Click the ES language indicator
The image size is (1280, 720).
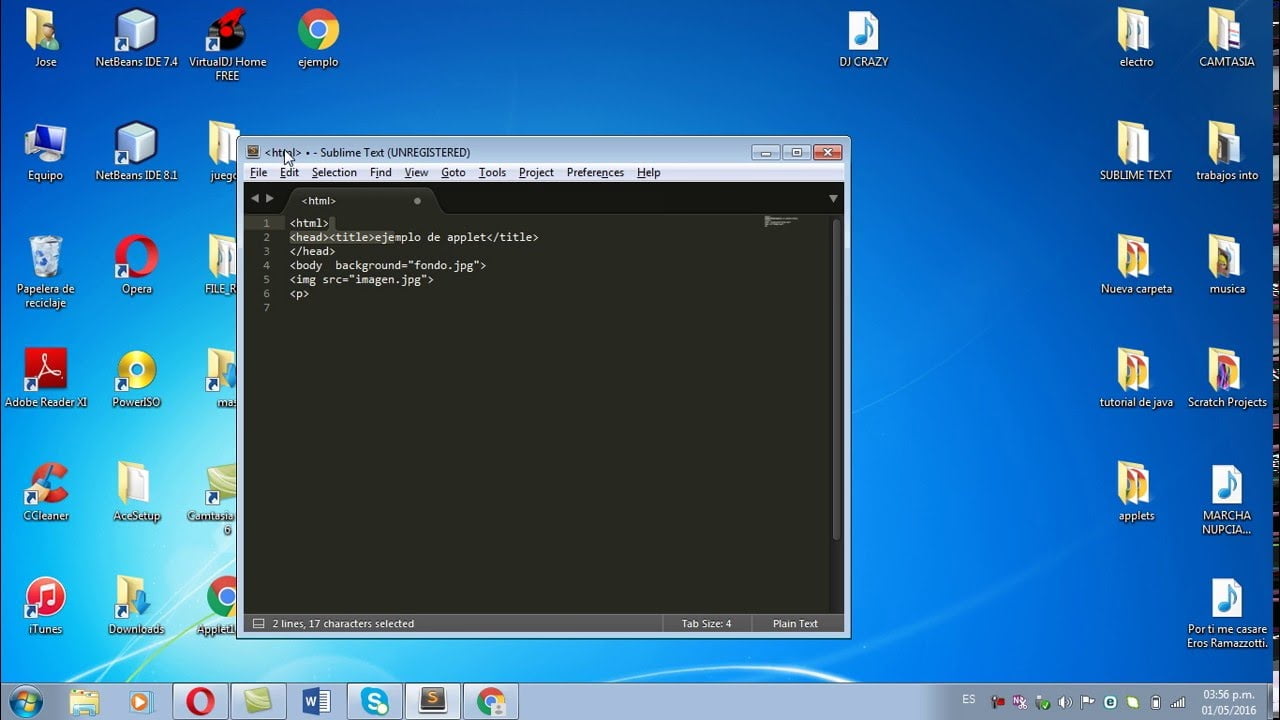click(968, 699)
